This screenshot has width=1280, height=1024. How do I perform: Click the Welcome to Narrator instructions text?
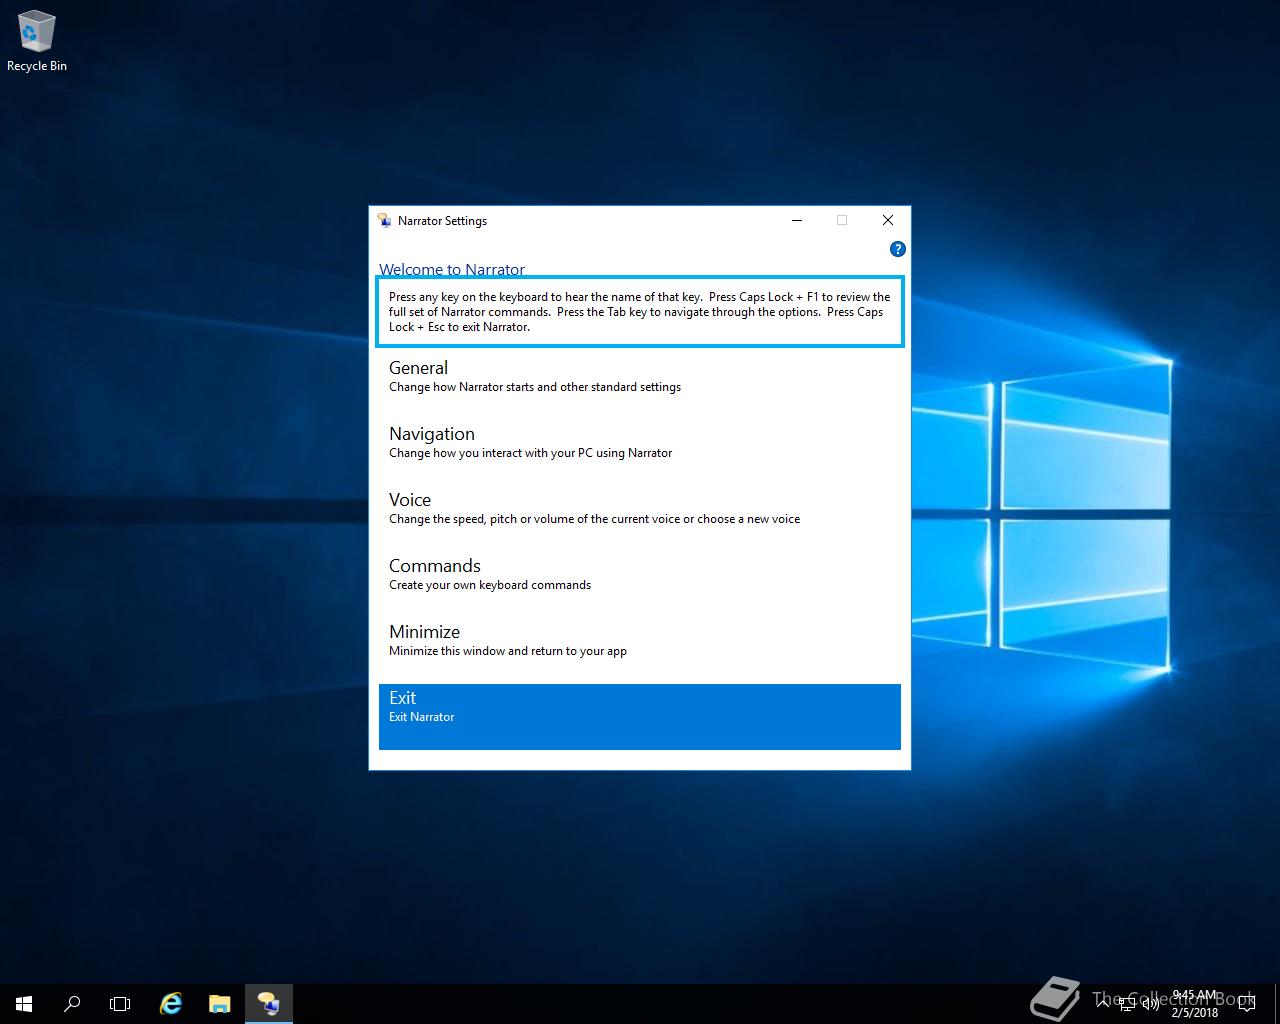pyautogui.click(x=640, y=312)
